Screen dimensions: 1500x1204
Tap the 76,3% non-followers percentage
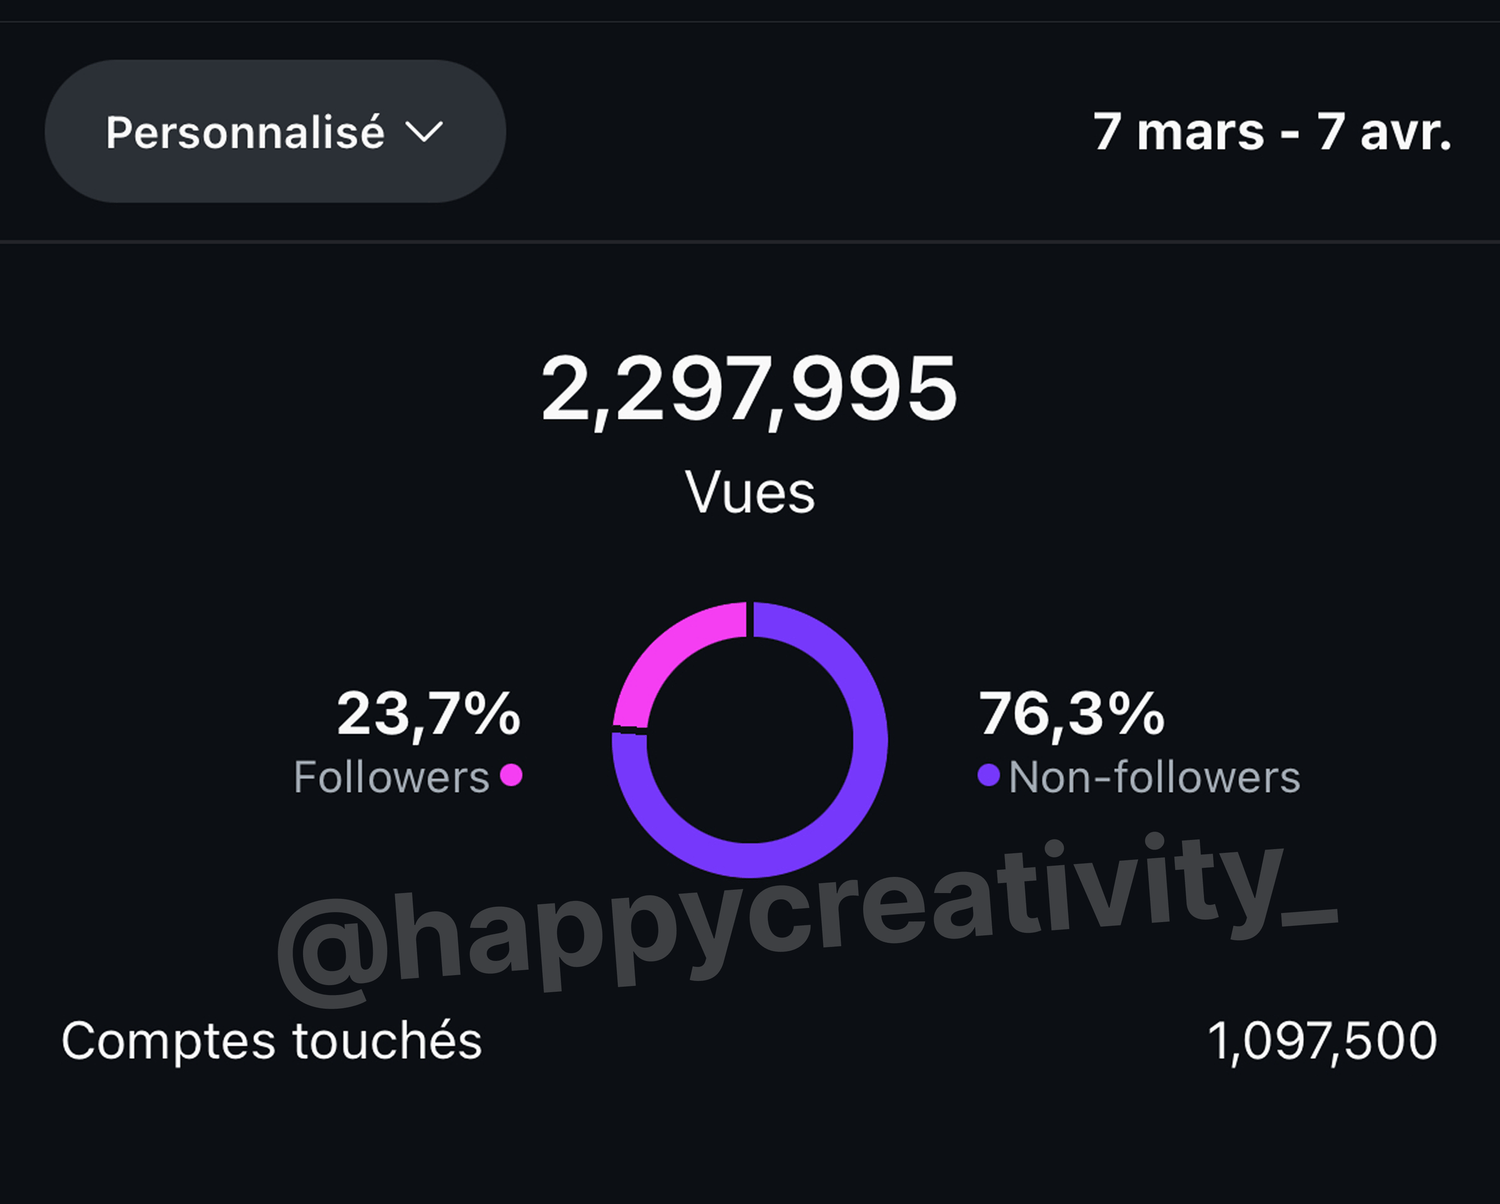tap(1072, 714)
